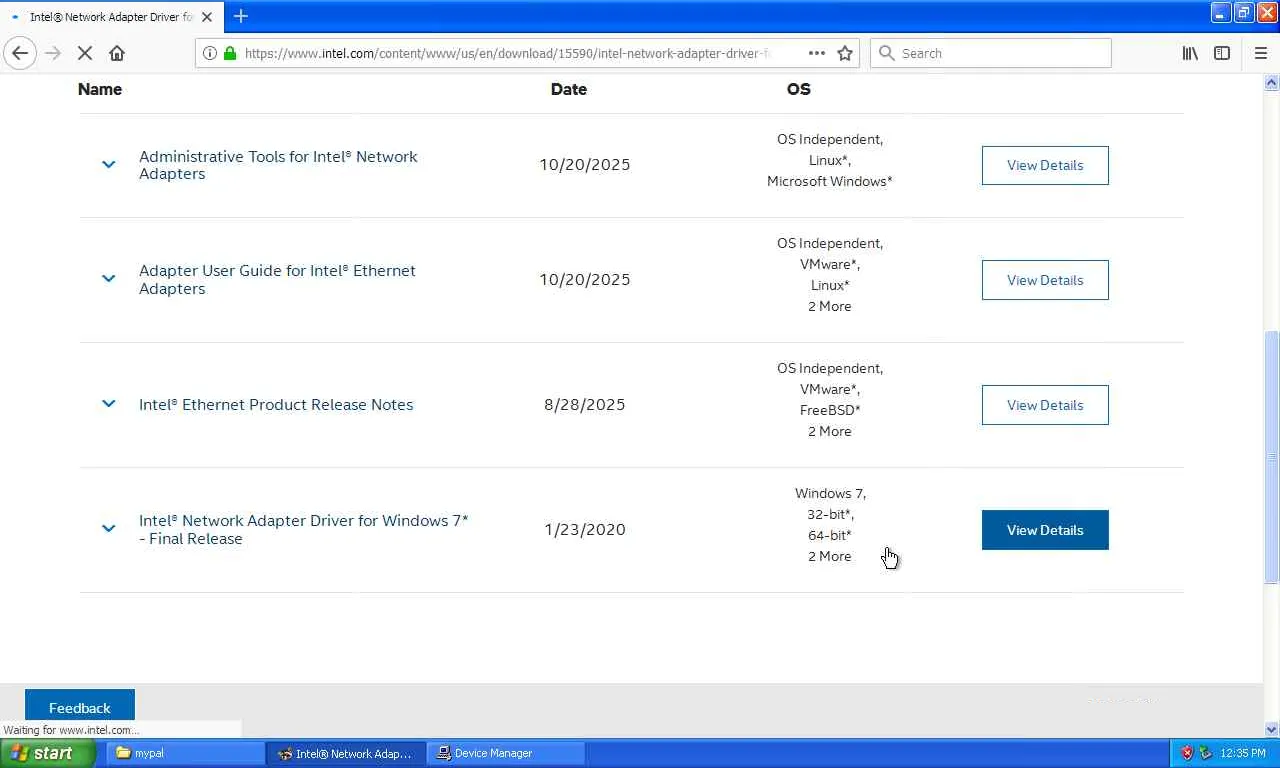This screenshot has height=768, width=1280.
Task: Click the tray icon beside the clock
Action: [x=1205, y=753]
